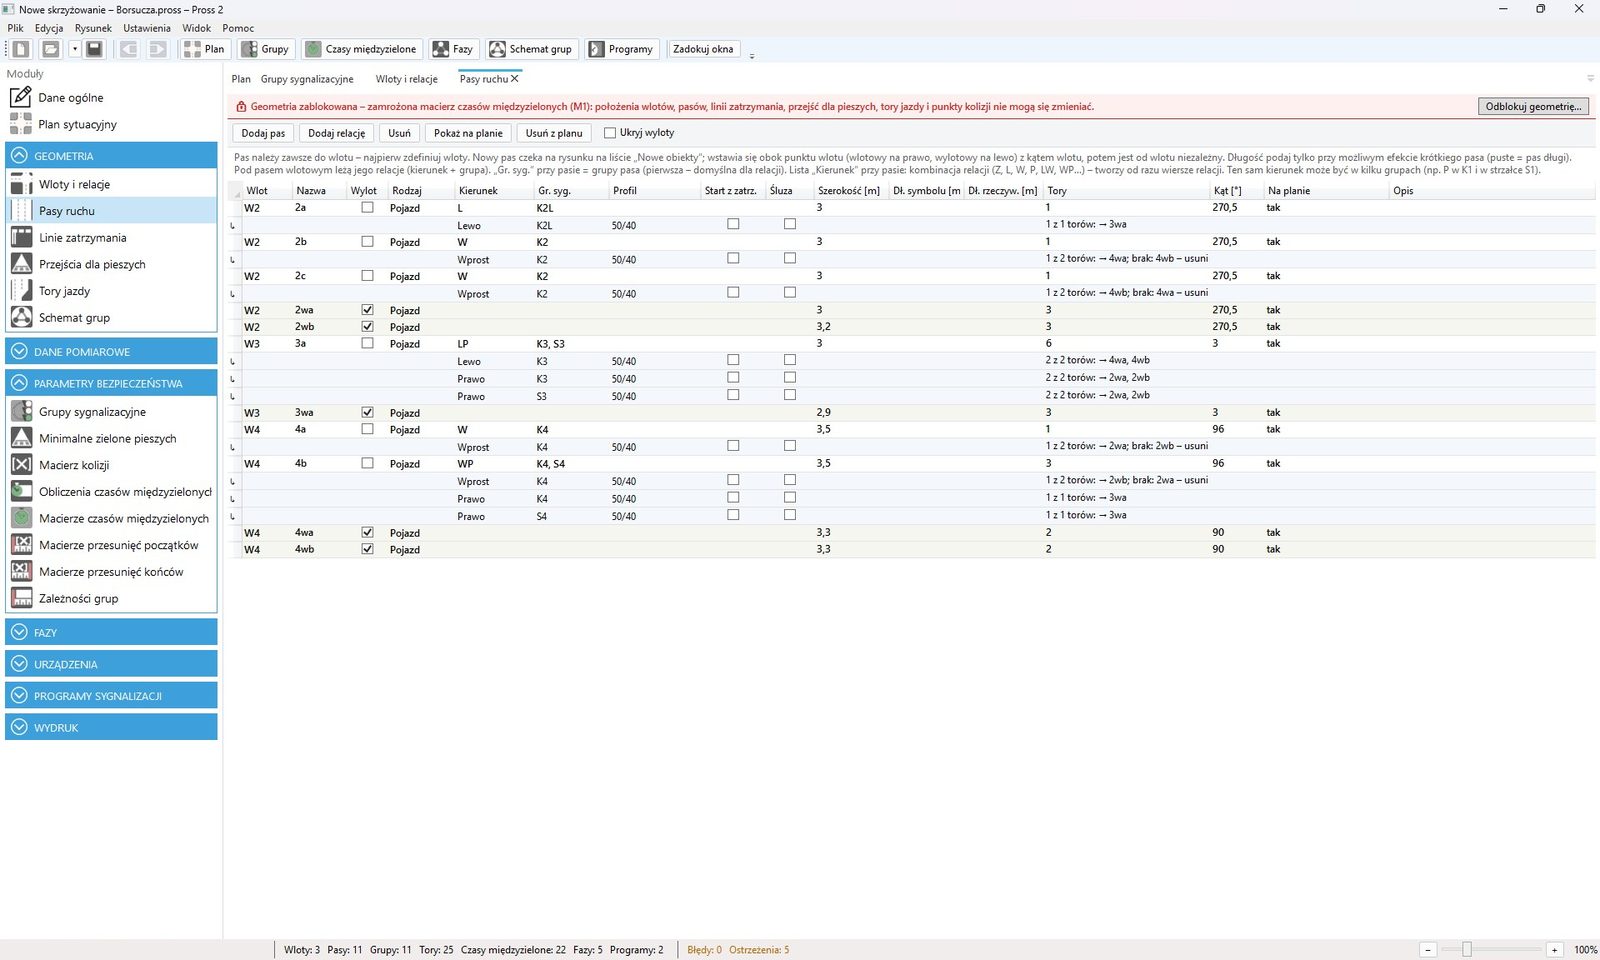
Task: Open Macierz kolizji module
Action: click(74, 465)
